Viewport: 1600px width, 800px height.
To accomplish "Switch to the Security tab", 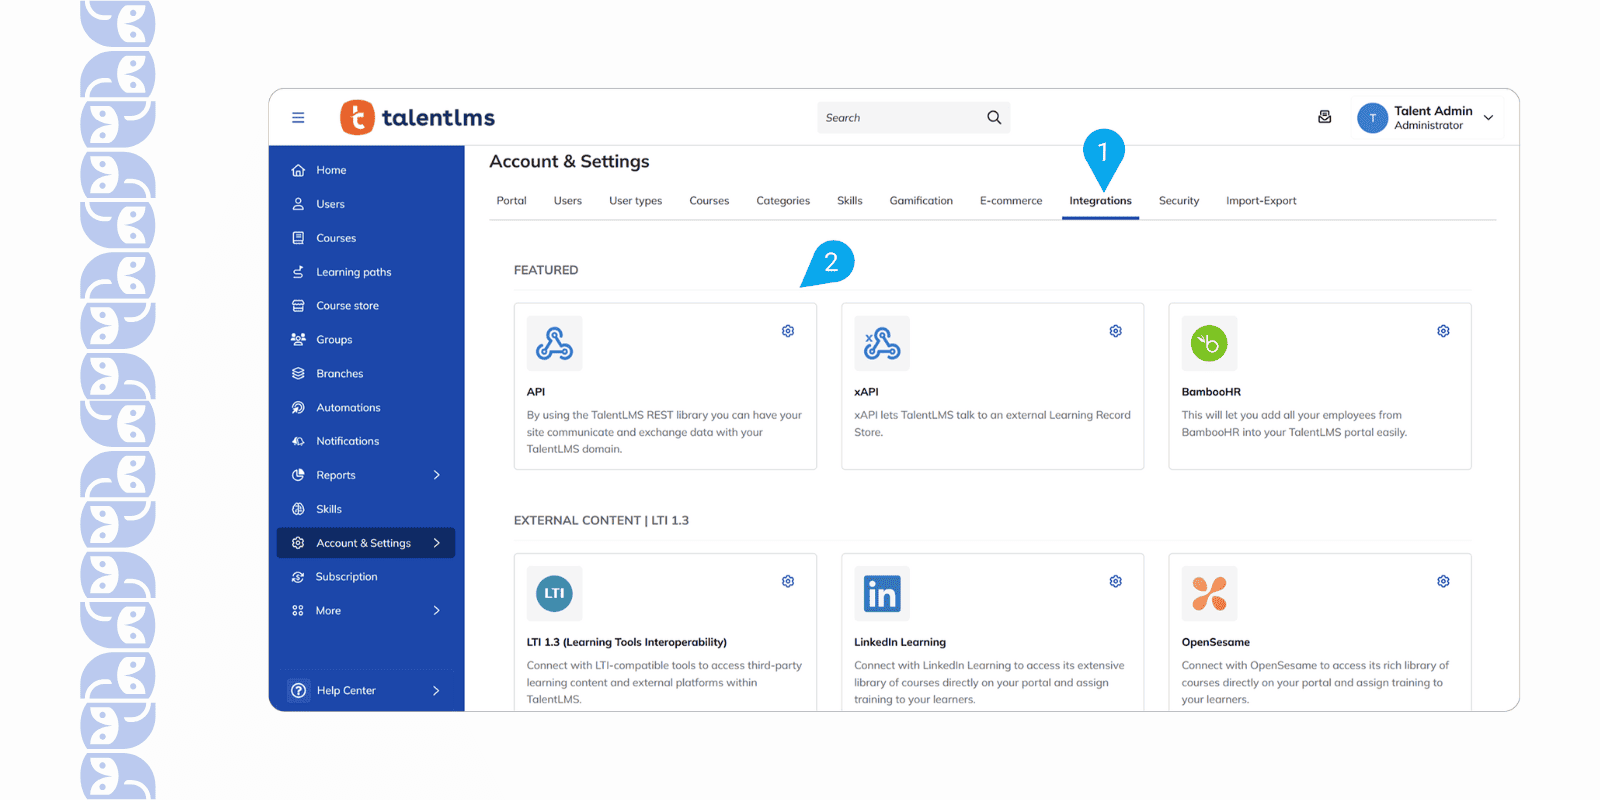I will 1179,201.
